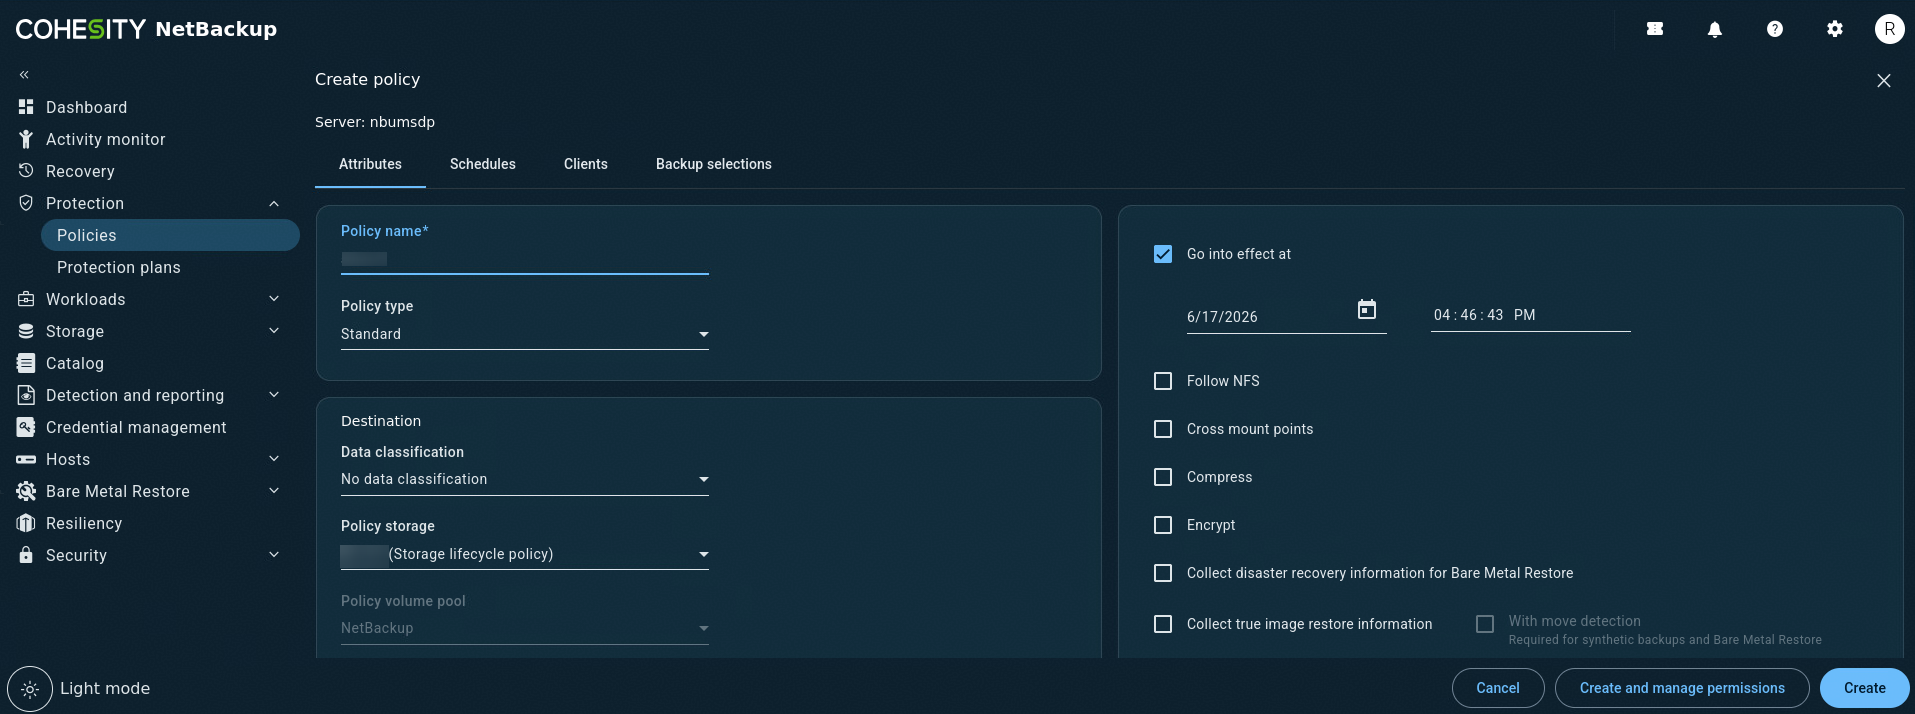Expand Bare Metal Restore chevron
The width and height of the screenshot is (1915, 714).
[x=274, y=491]
